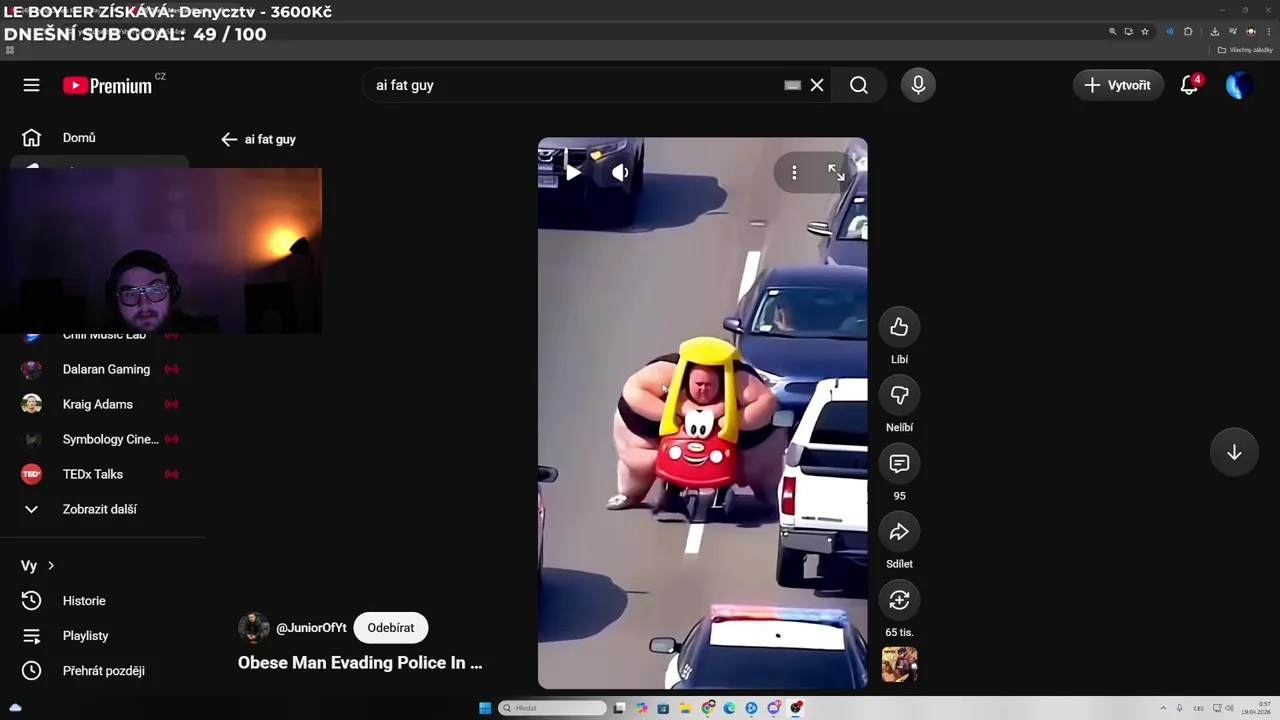The width and height of the screenshot is (1280, 720).
Task: Open Microsoft Edge from the taskbar
Action: [x=729, y=708]
